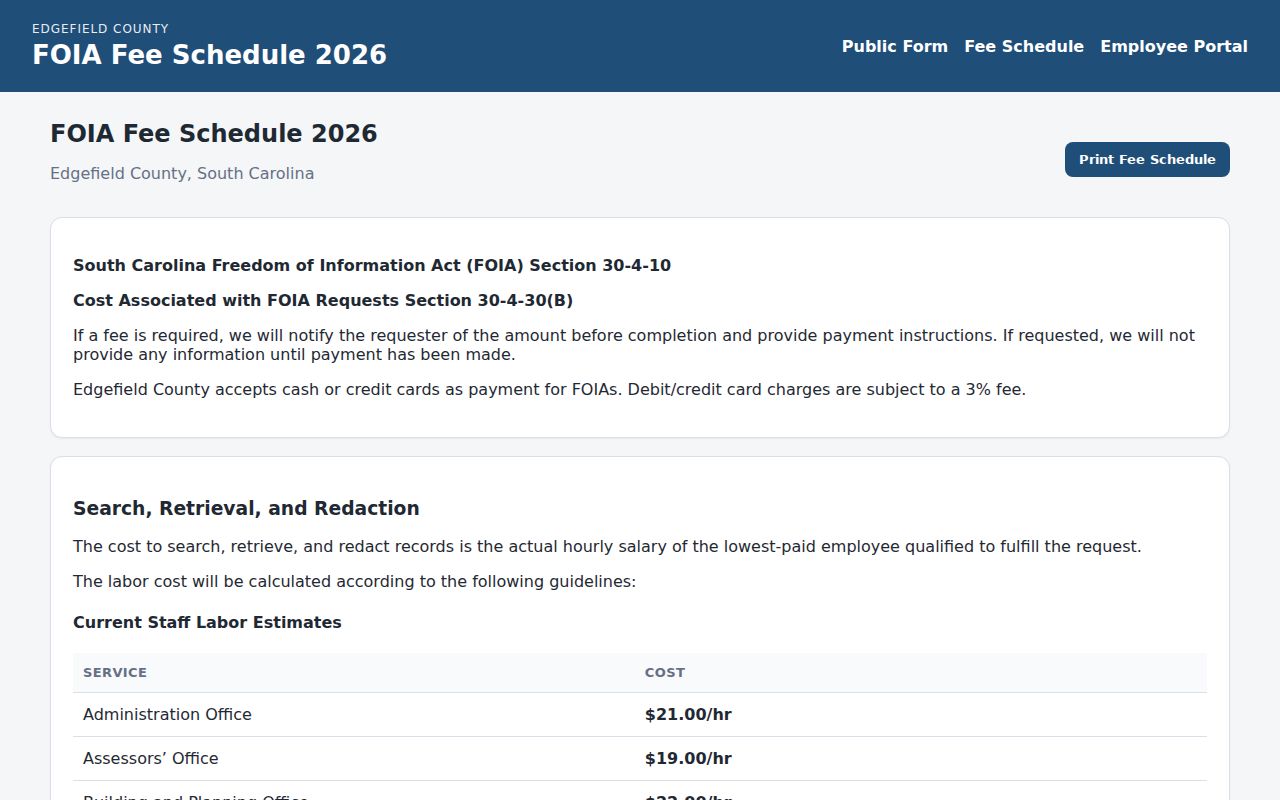1280x800 pixels.
Task: Click the Cost Associated with FOIA Requests heading
Action: pos(323,300)
